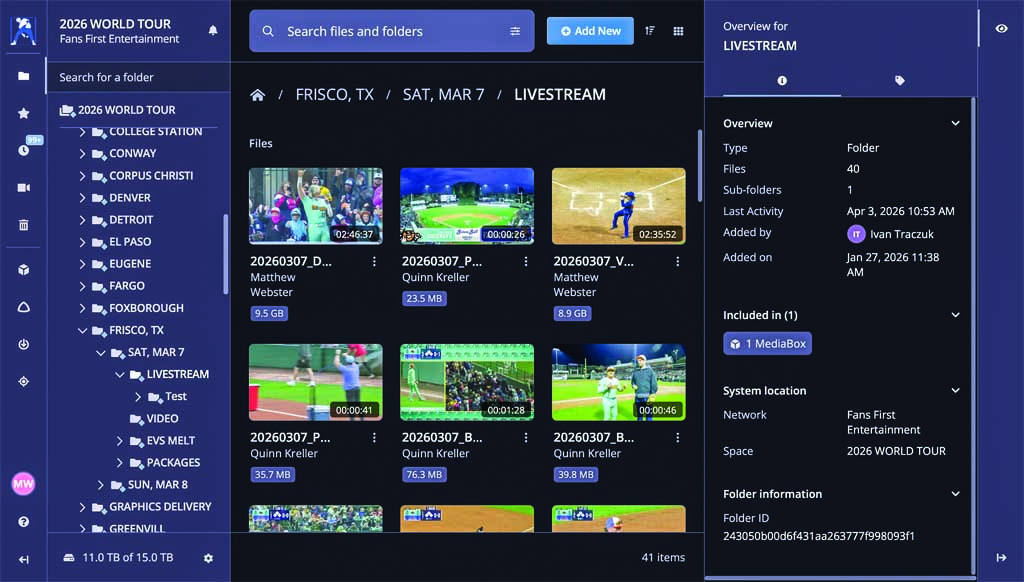The height and width of the screenshot is (582, 1024).
Task: Open options menu for 20260307_D... file
Action: coord(374,261)
